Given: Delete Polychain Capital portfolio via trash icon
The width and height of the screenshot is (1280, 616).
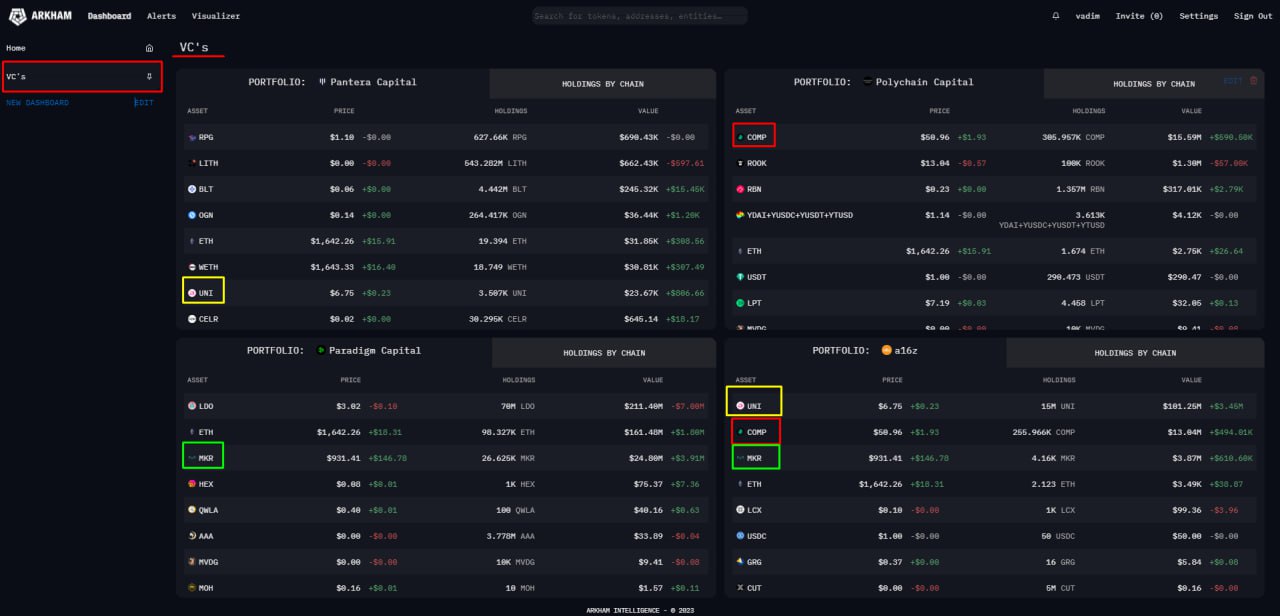Looking at the screenshot, I should 1254,81.
